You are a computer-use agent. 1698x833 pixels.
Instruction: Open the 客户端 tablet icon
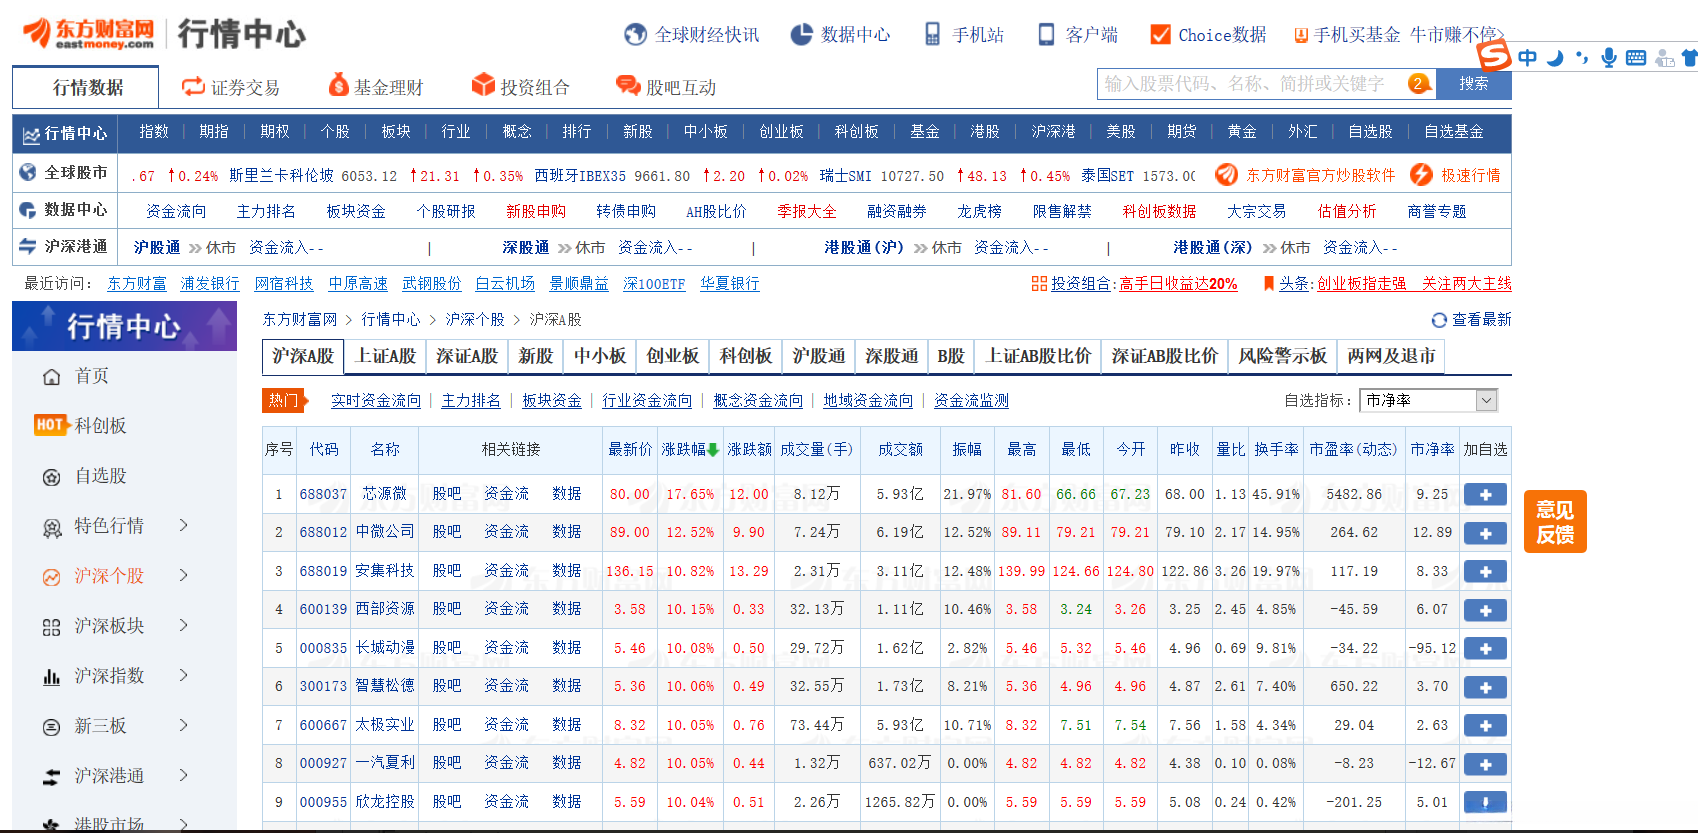coord(1046,35)
